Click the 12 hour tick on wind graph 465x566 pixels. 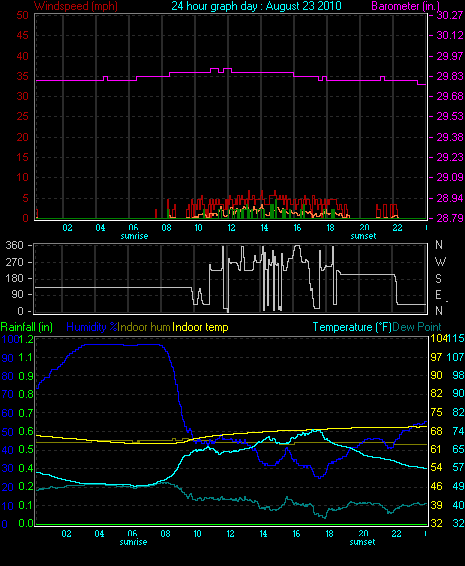point(231,228)
